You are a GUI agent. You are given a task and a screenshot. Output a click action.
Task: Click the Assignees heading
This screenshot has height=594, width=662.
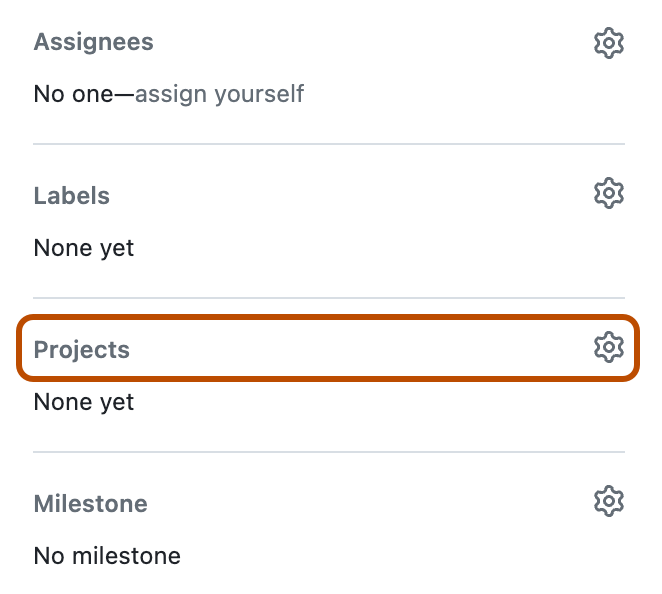click(x=93, y=43)
